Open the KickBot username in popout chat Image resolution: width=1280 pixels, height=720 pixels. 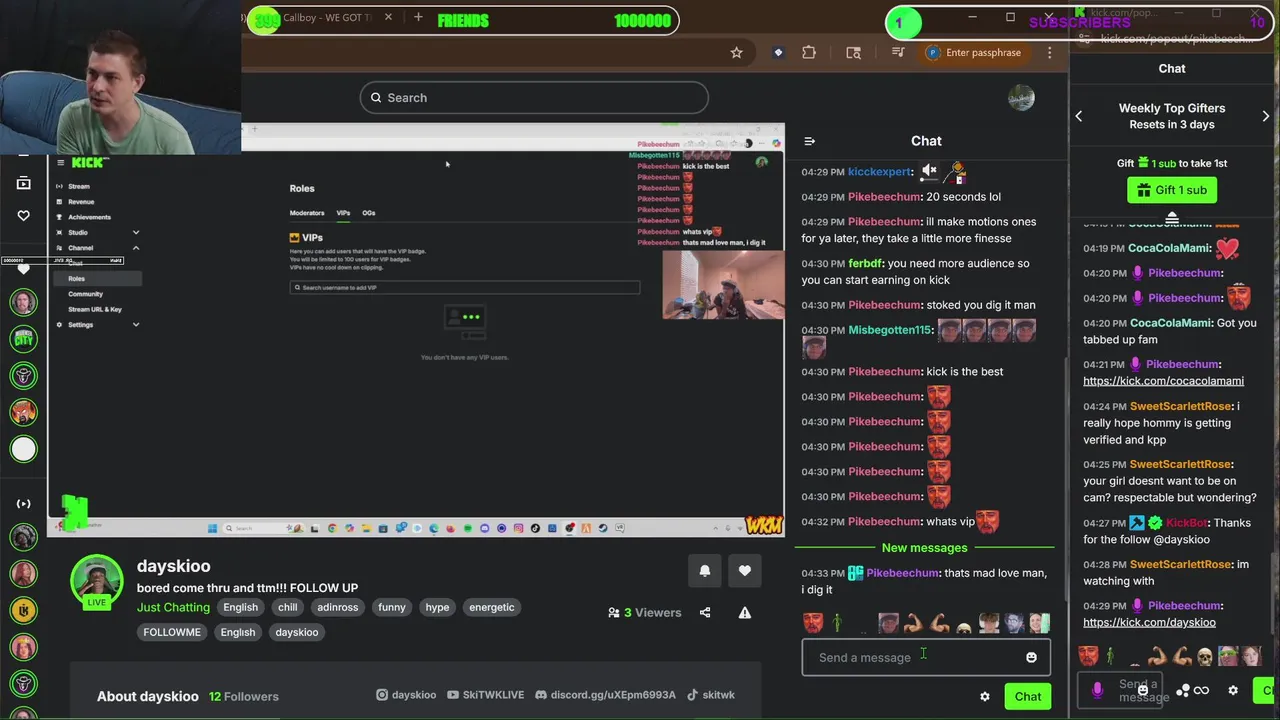1186,523
